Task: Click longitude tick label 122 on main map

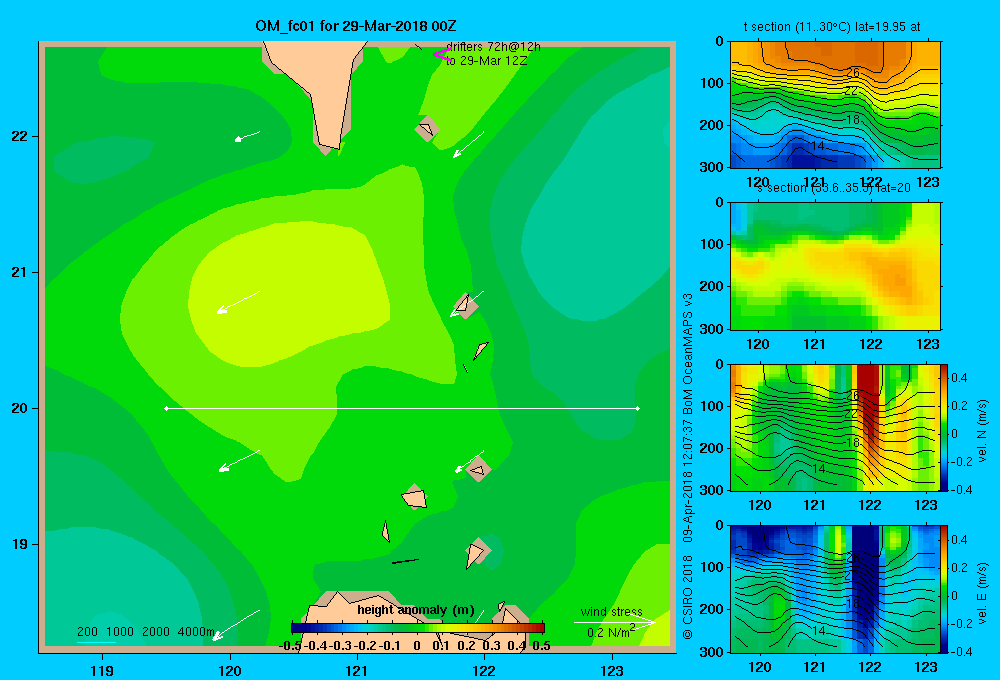Action: [484, 670]
